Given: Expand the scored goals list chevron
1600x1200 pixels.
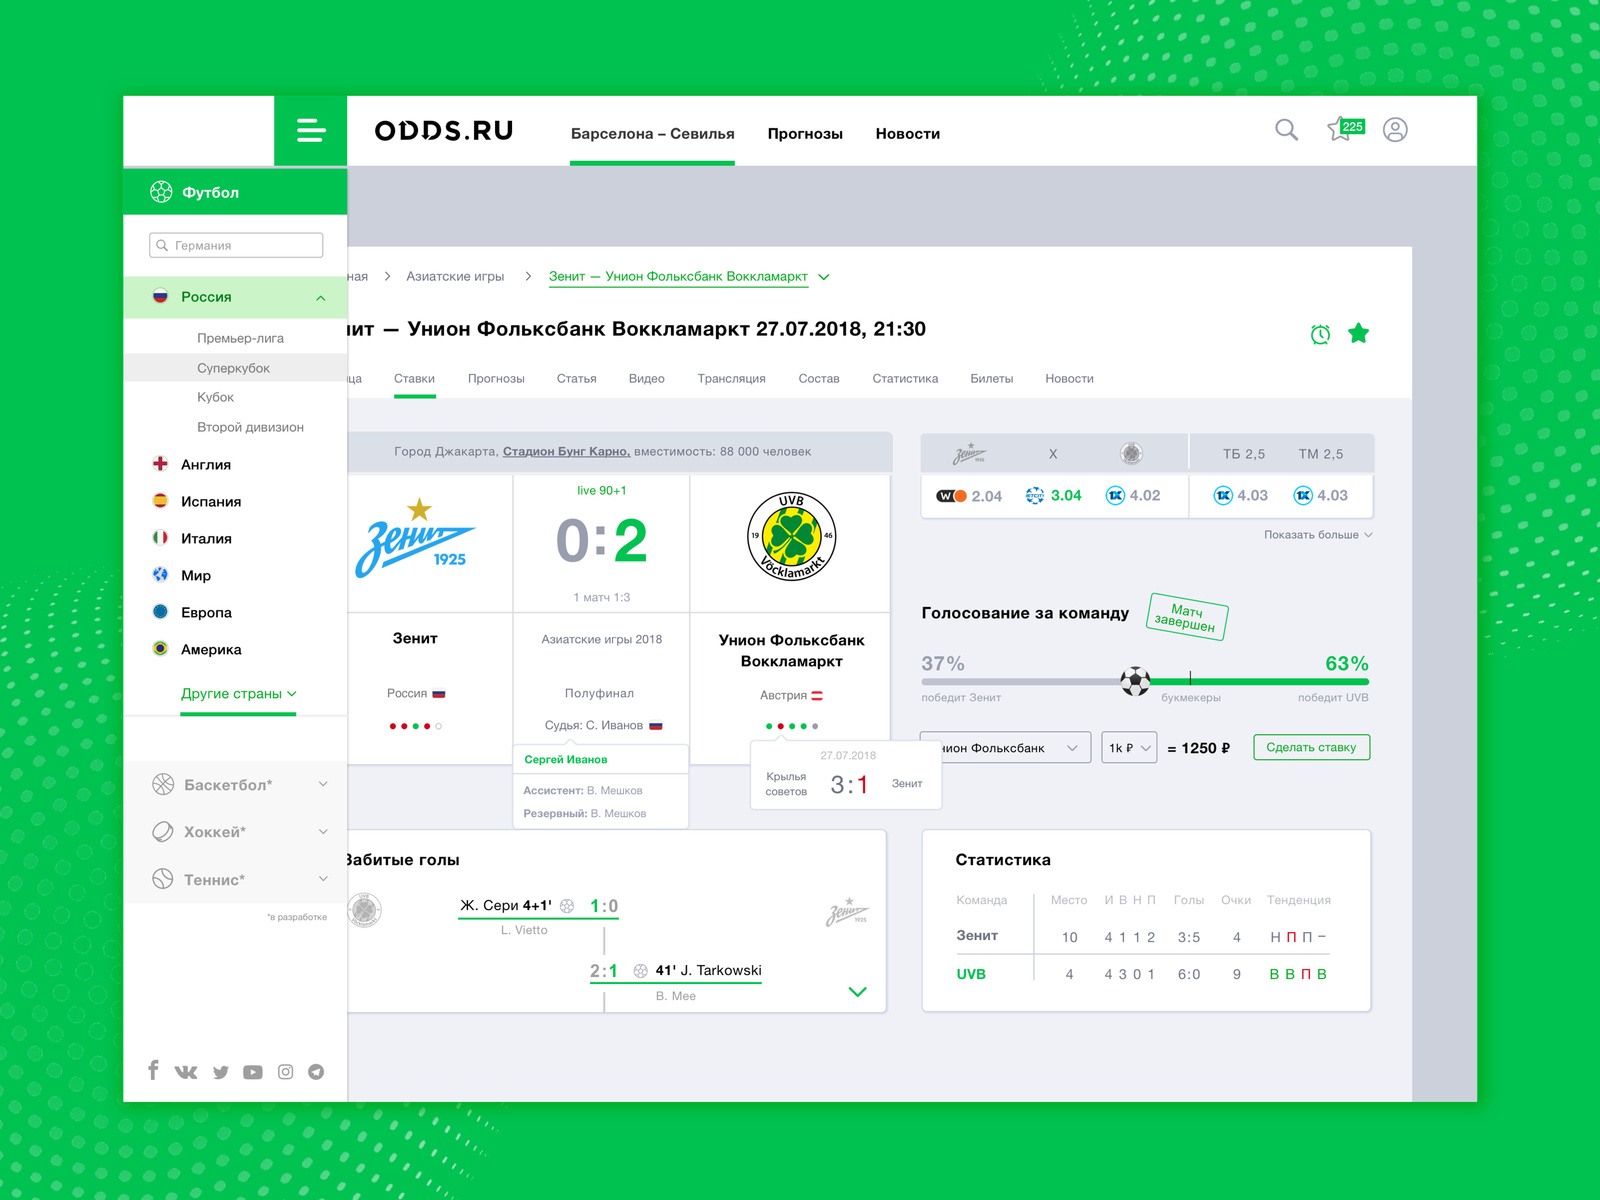Looking at the screenshot, I should click(x=857, y=992).
